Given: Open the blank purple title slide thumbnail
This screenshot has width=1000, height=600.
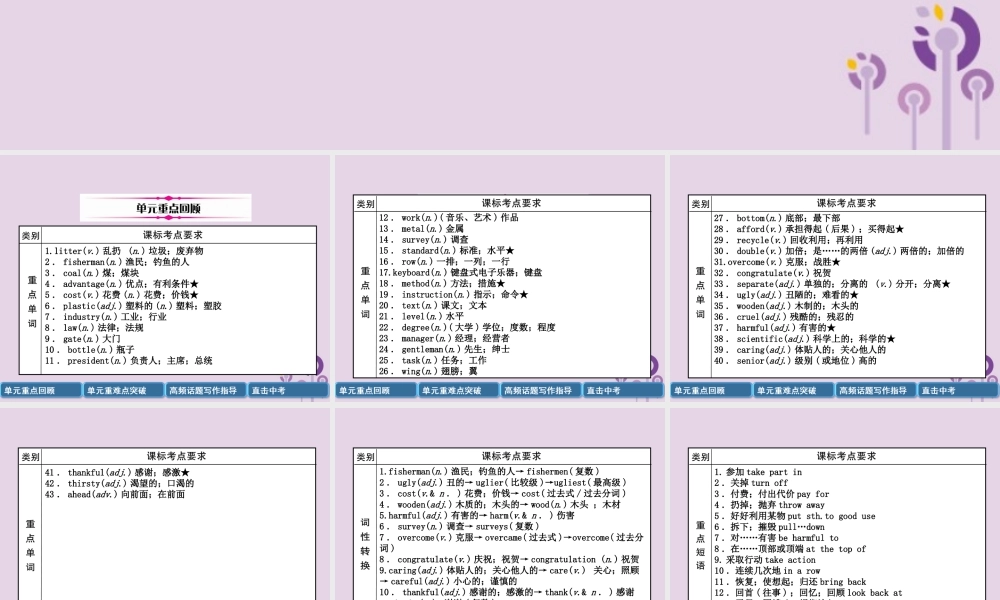Looking at the screenshot, I should [x=500, y=75].
